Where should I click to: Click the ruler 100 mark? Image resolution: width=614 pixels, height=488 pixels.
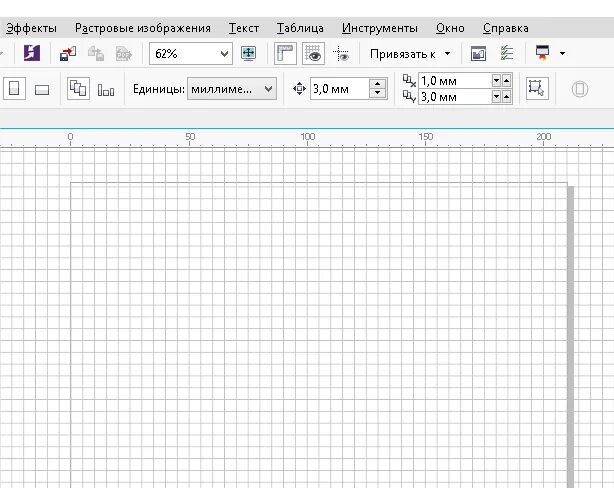click(x=307, y=136)
